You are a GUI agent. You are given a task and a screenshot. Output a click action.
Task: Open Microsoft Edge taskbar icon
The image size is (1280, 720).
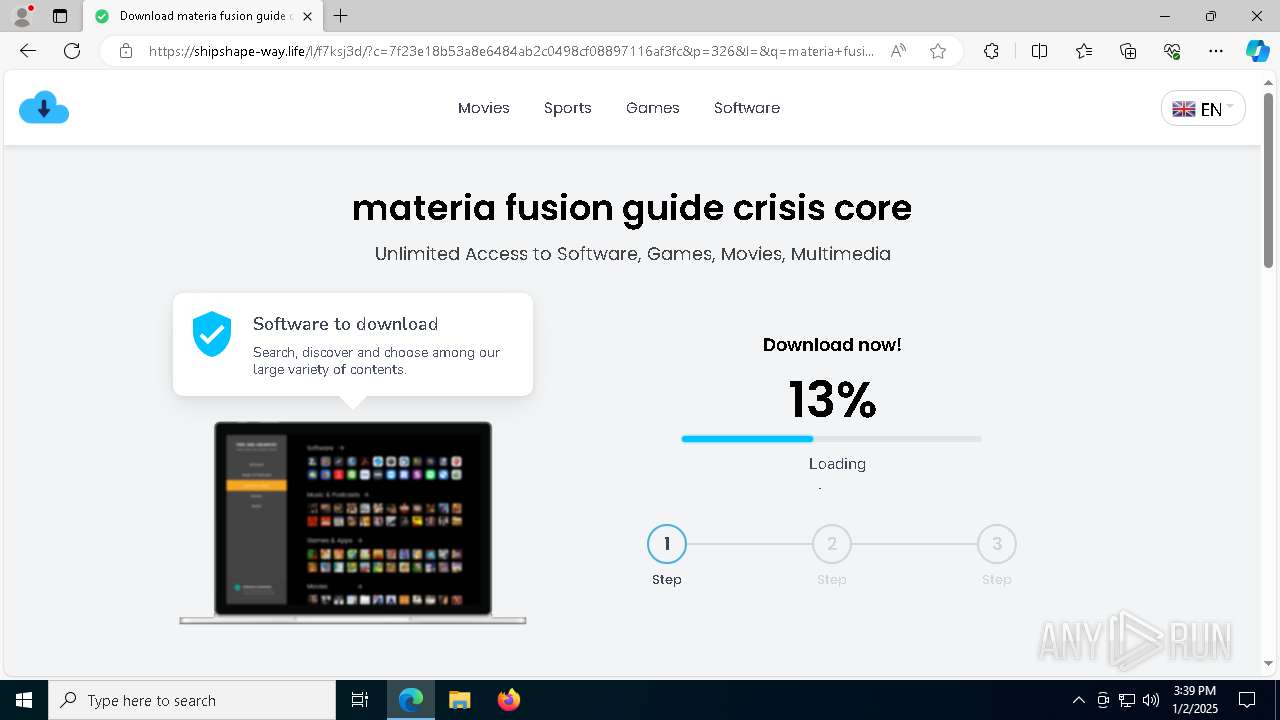click(x=411, y=700)
